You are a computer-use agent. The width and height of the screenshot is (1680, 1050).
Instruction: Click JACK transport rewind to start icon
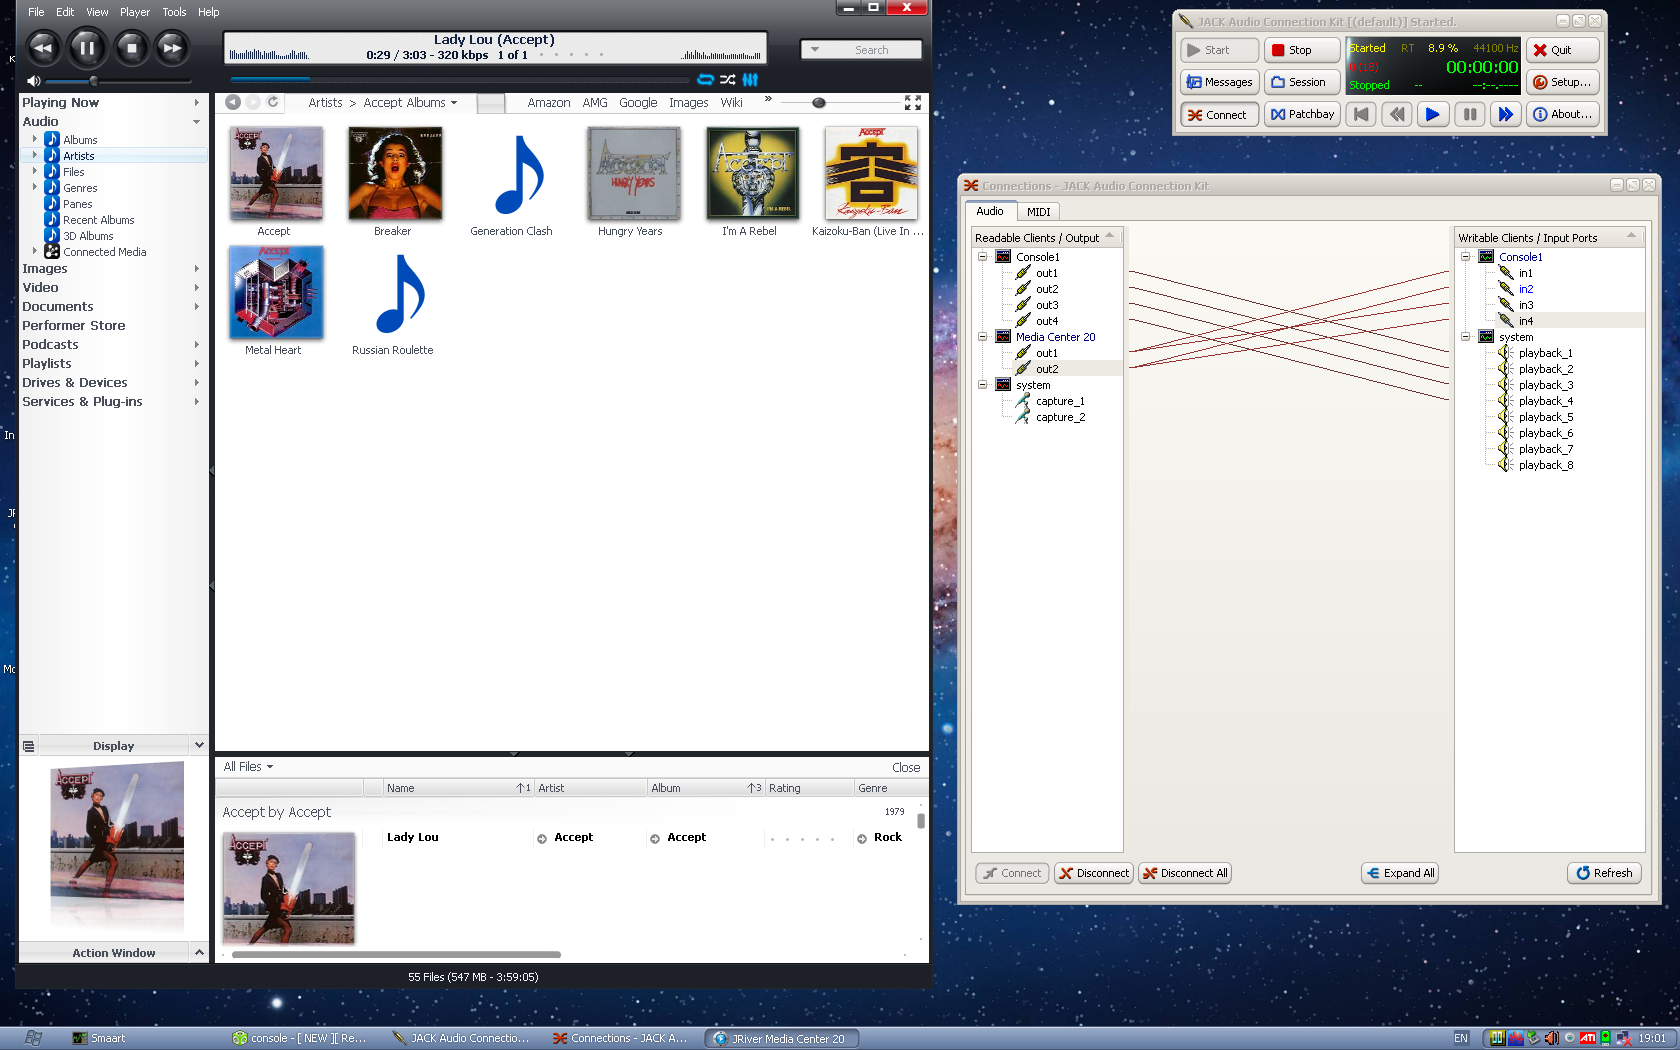point(1361,114)
